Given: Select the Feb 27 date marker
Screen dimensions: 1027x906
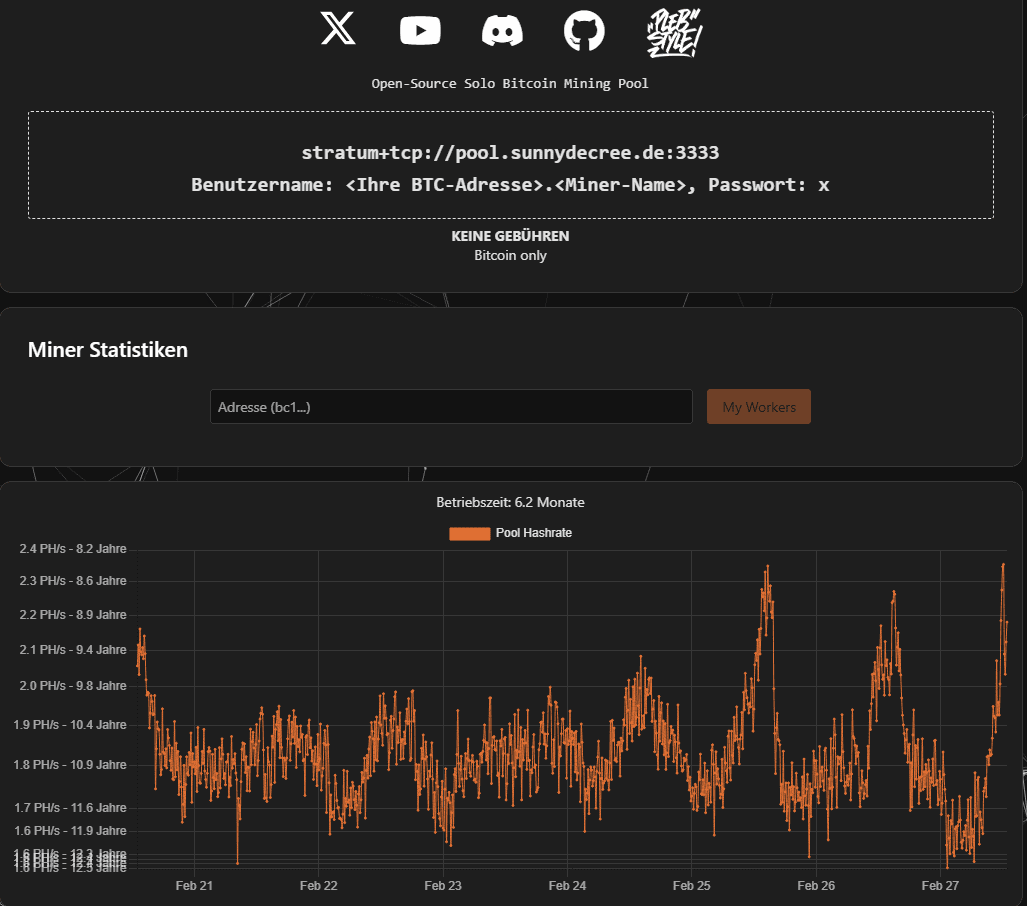Looking at the screenshot, I should [x=940, y=886].
